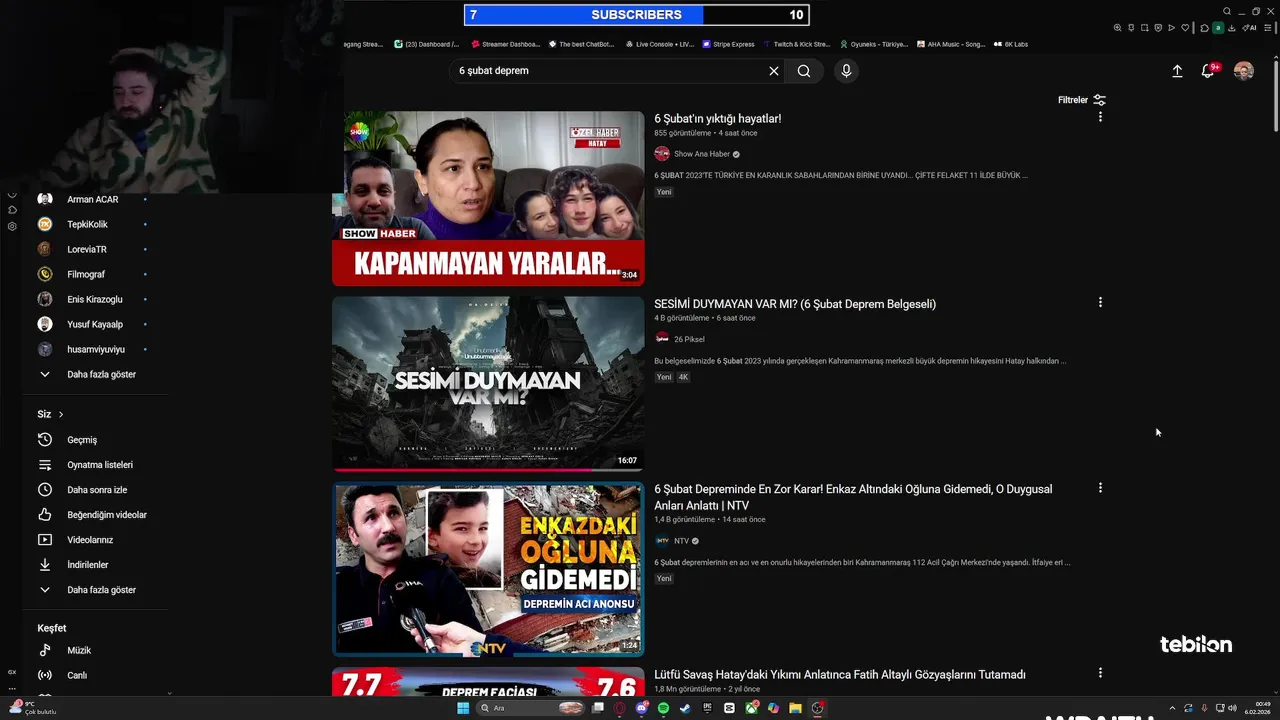Click the browser heart/favorites toolbar icon
Screen dimensions: 1280x720
[x=1186, y=28]
